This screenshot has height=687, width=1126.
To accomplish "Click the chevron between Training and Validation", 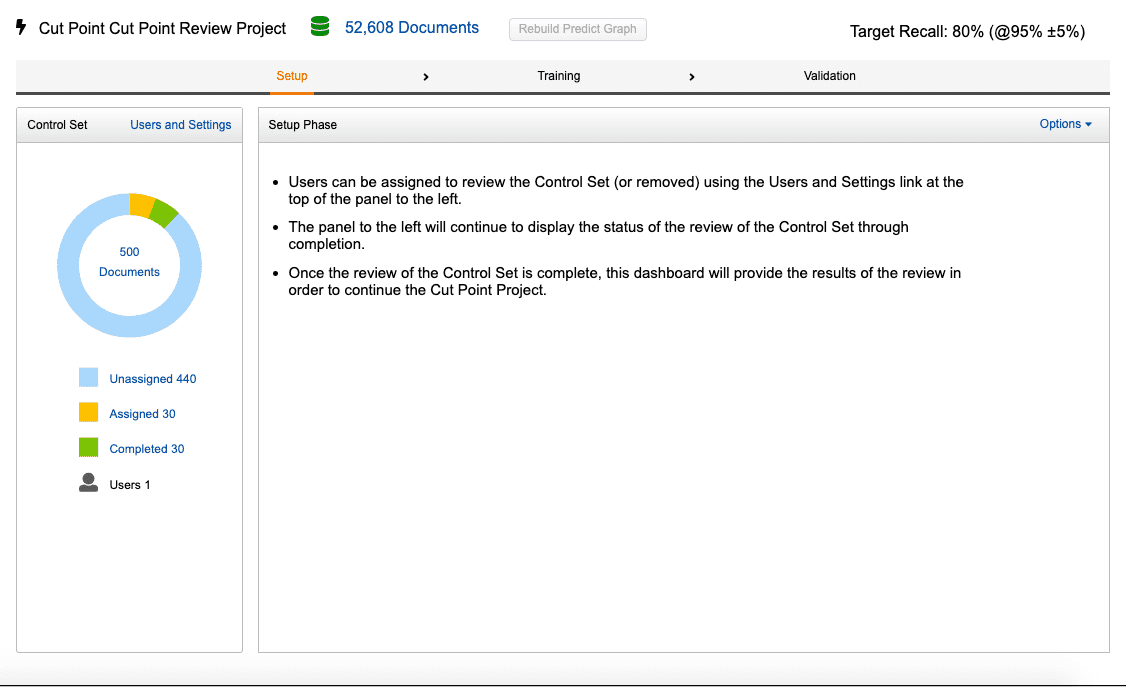I will [692, 76].
